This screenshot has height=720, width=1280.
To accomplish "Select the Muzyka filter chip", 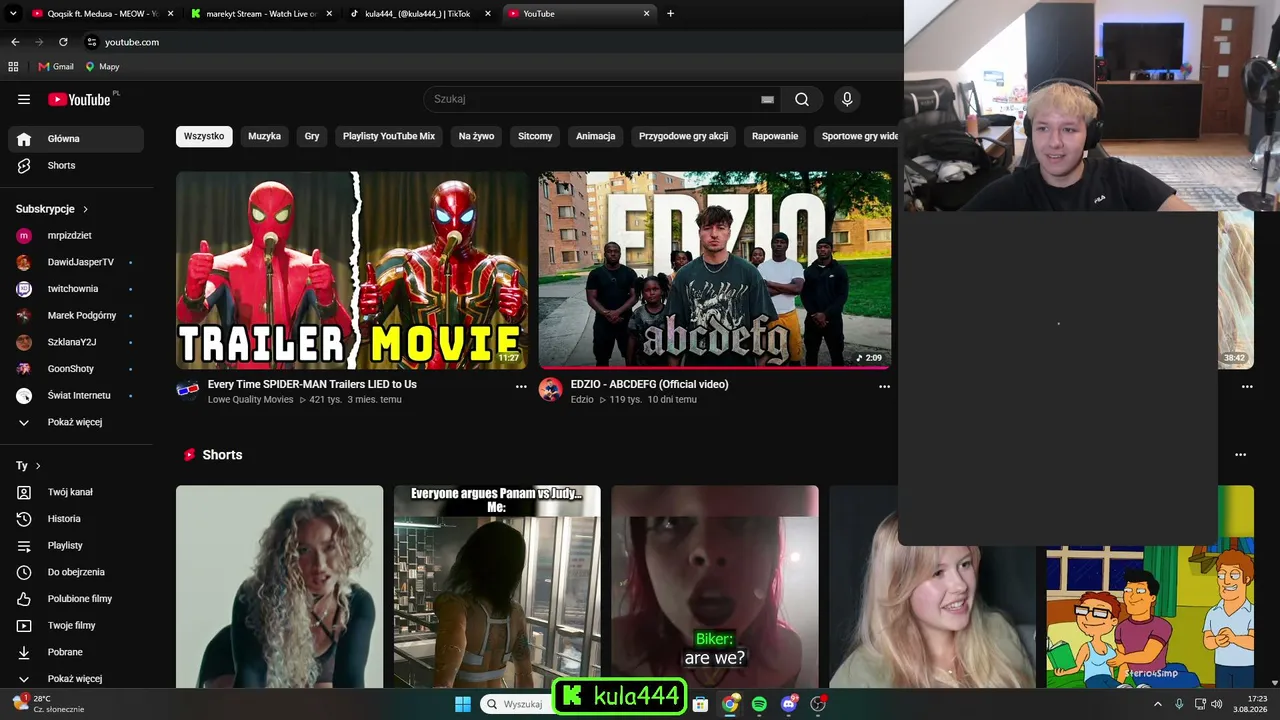I will pos(265,136).
